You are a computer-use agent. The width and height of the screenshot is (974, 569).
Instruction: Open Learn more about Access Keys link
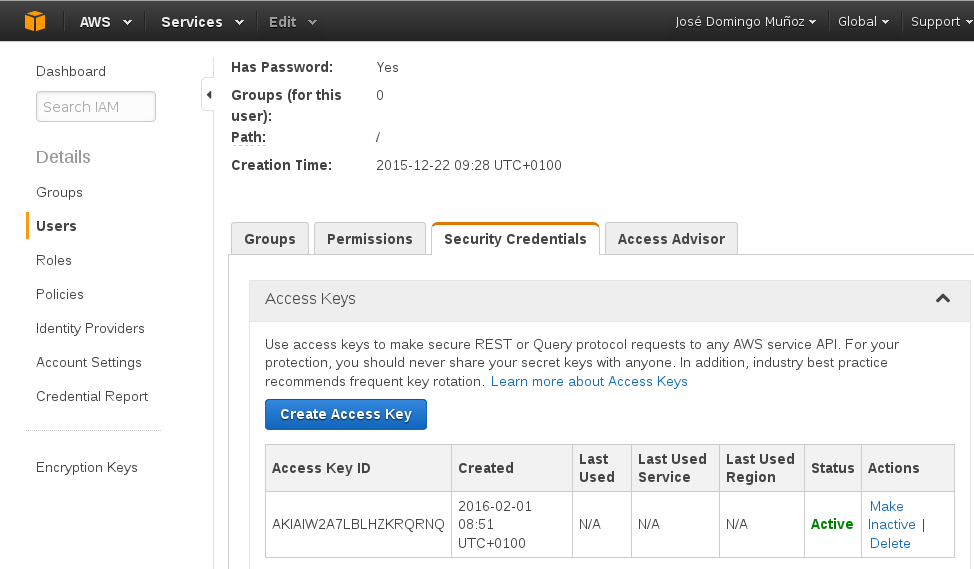589,381
